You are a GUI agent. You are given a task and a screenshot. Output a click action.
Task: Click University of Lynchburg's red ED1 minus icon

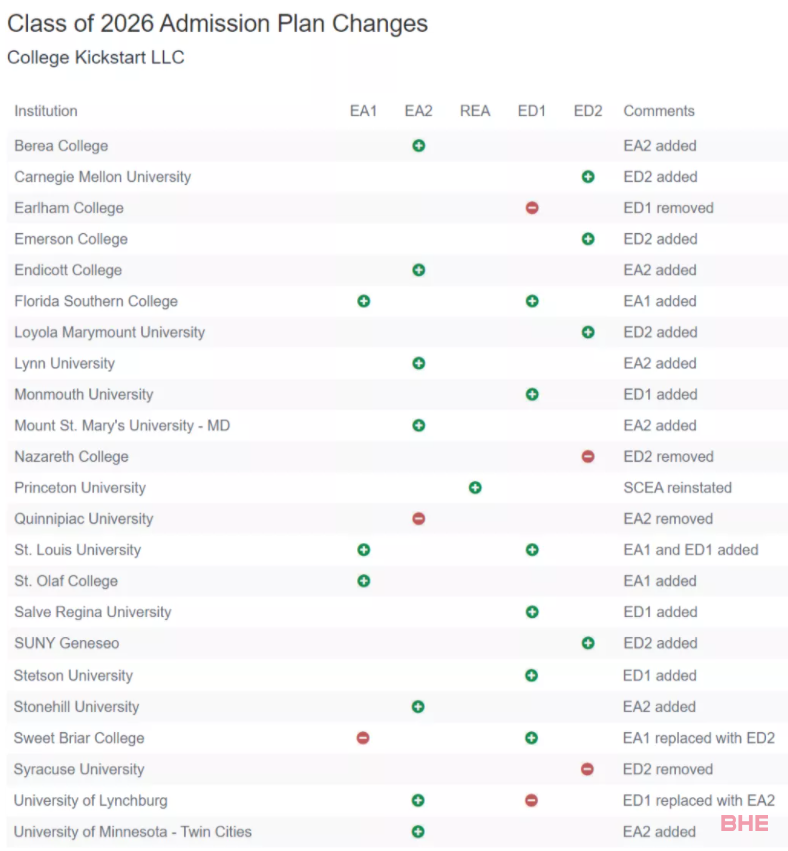point(531,801)
